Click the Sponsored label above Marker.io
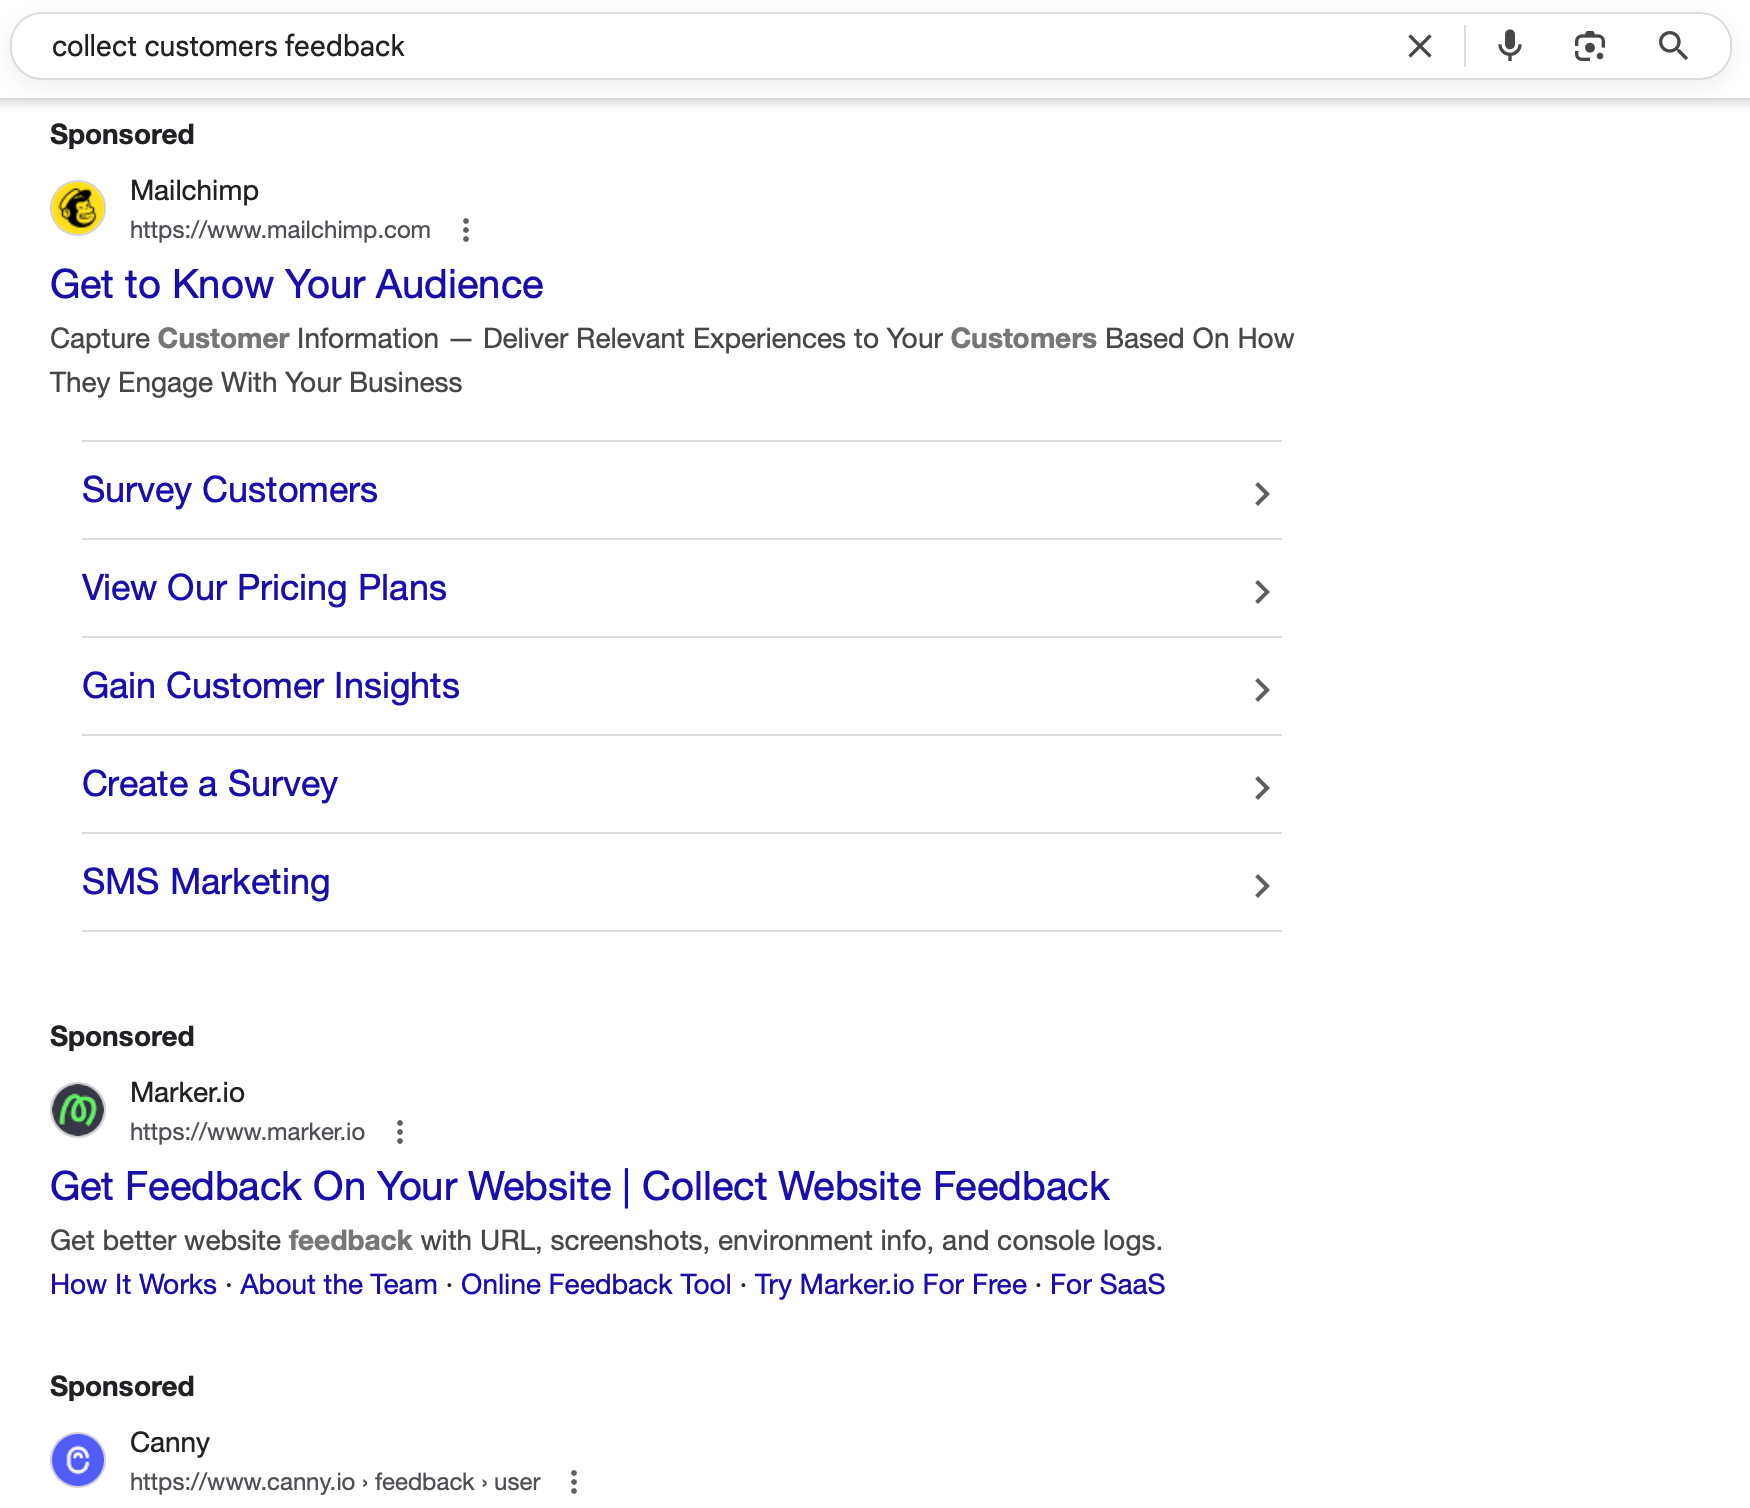Screen dimensions: 1750x1508 point(122,1037)
